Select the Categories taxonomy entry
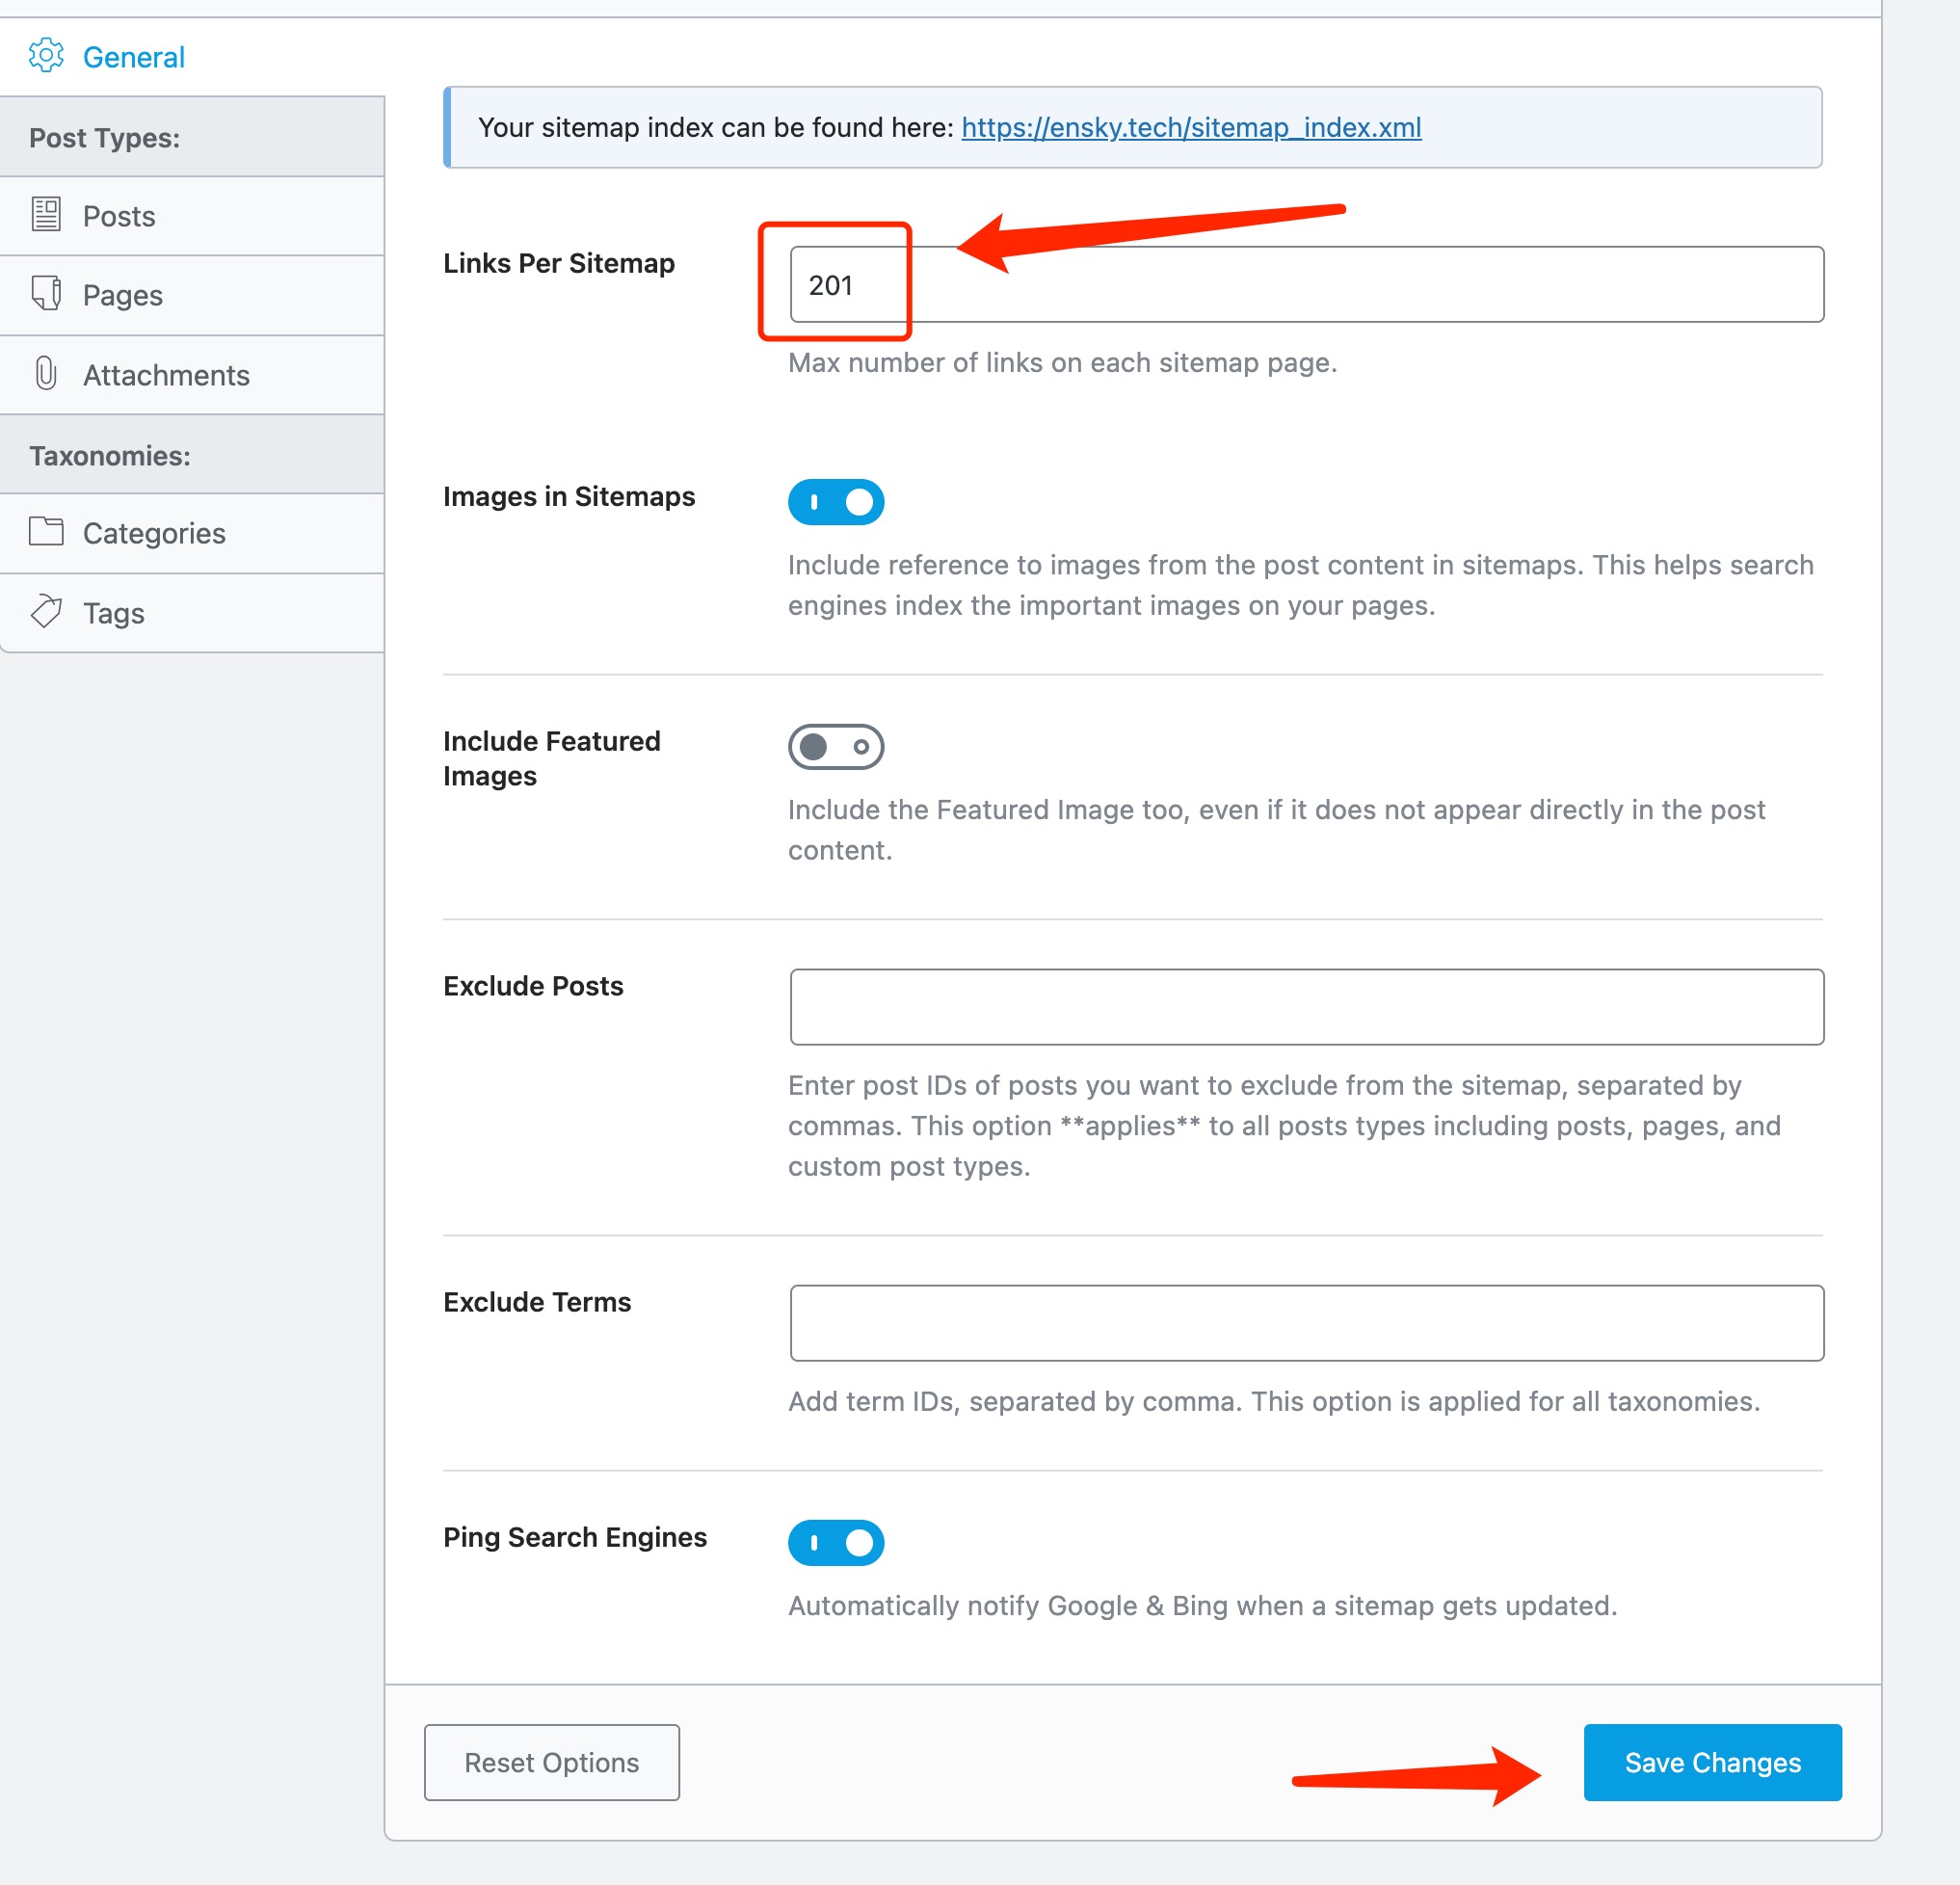The width and height of the screenshot is (1960, 1885). tap(154, 533)
